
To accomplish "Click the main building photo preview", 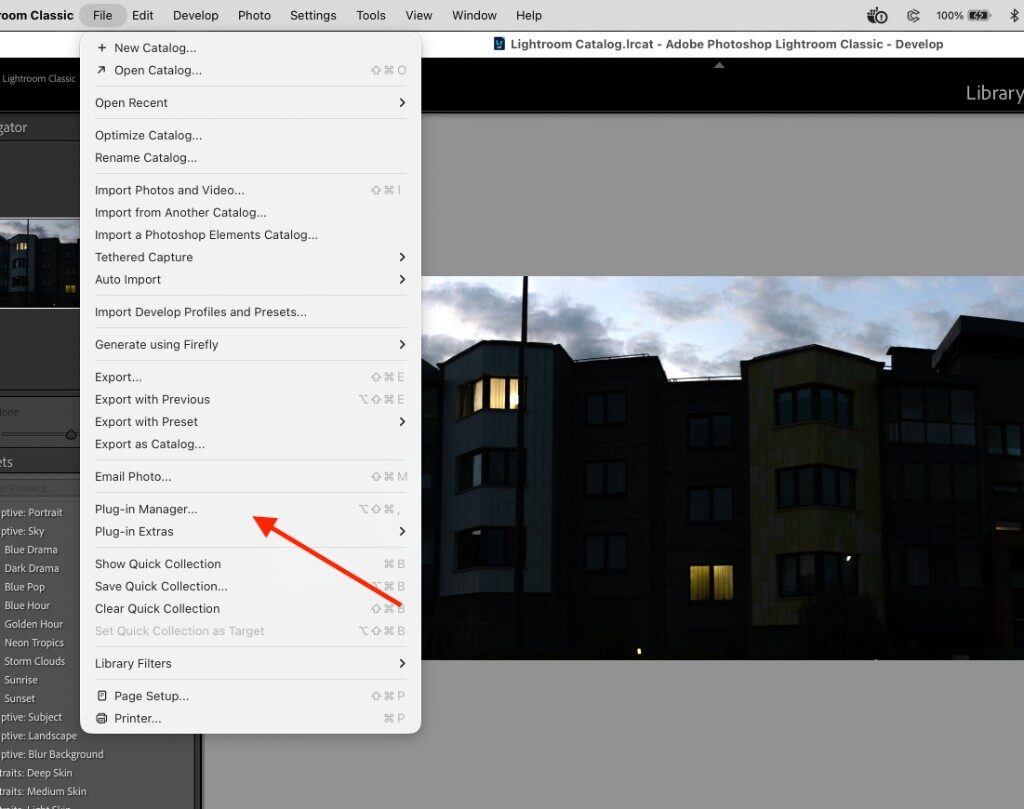I will tap(722, 468).
